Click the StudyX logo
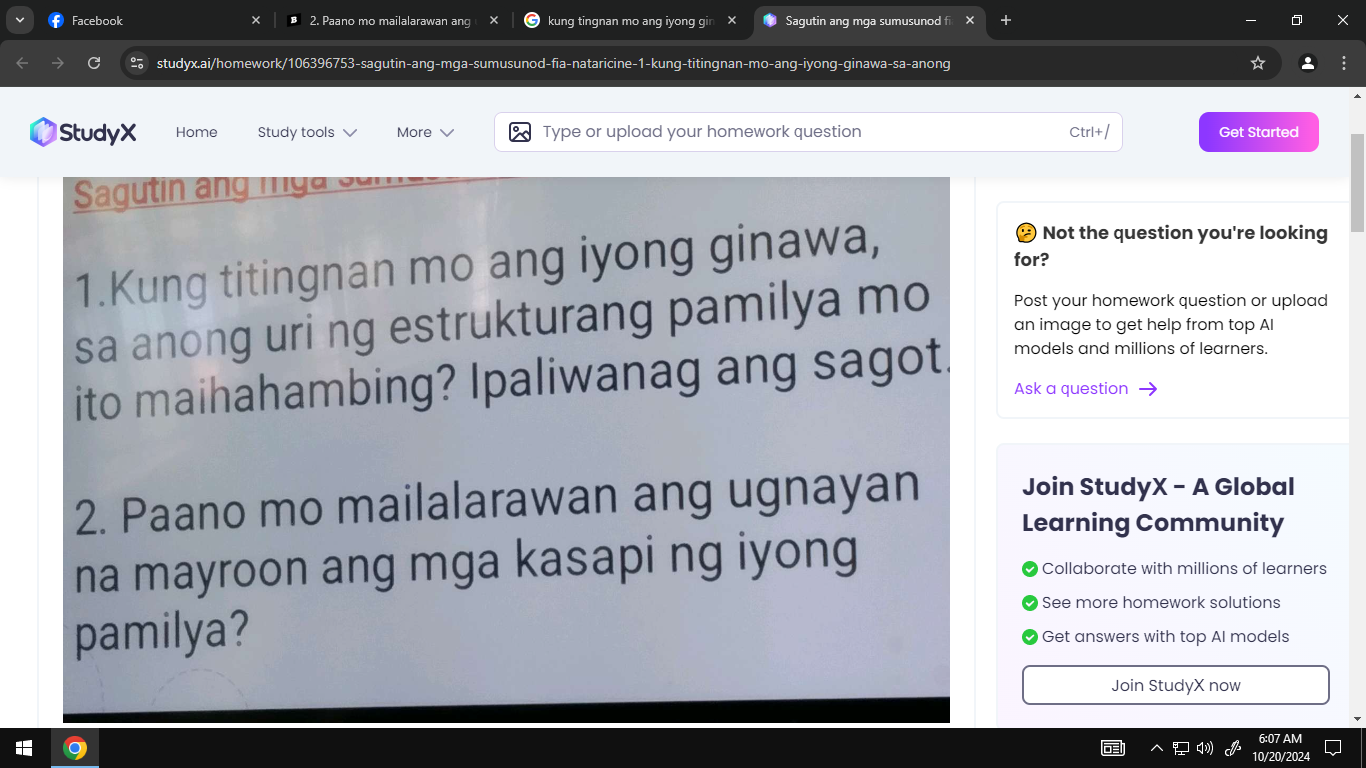This screenshot has height=768, width=1366. tap(82, 132)
